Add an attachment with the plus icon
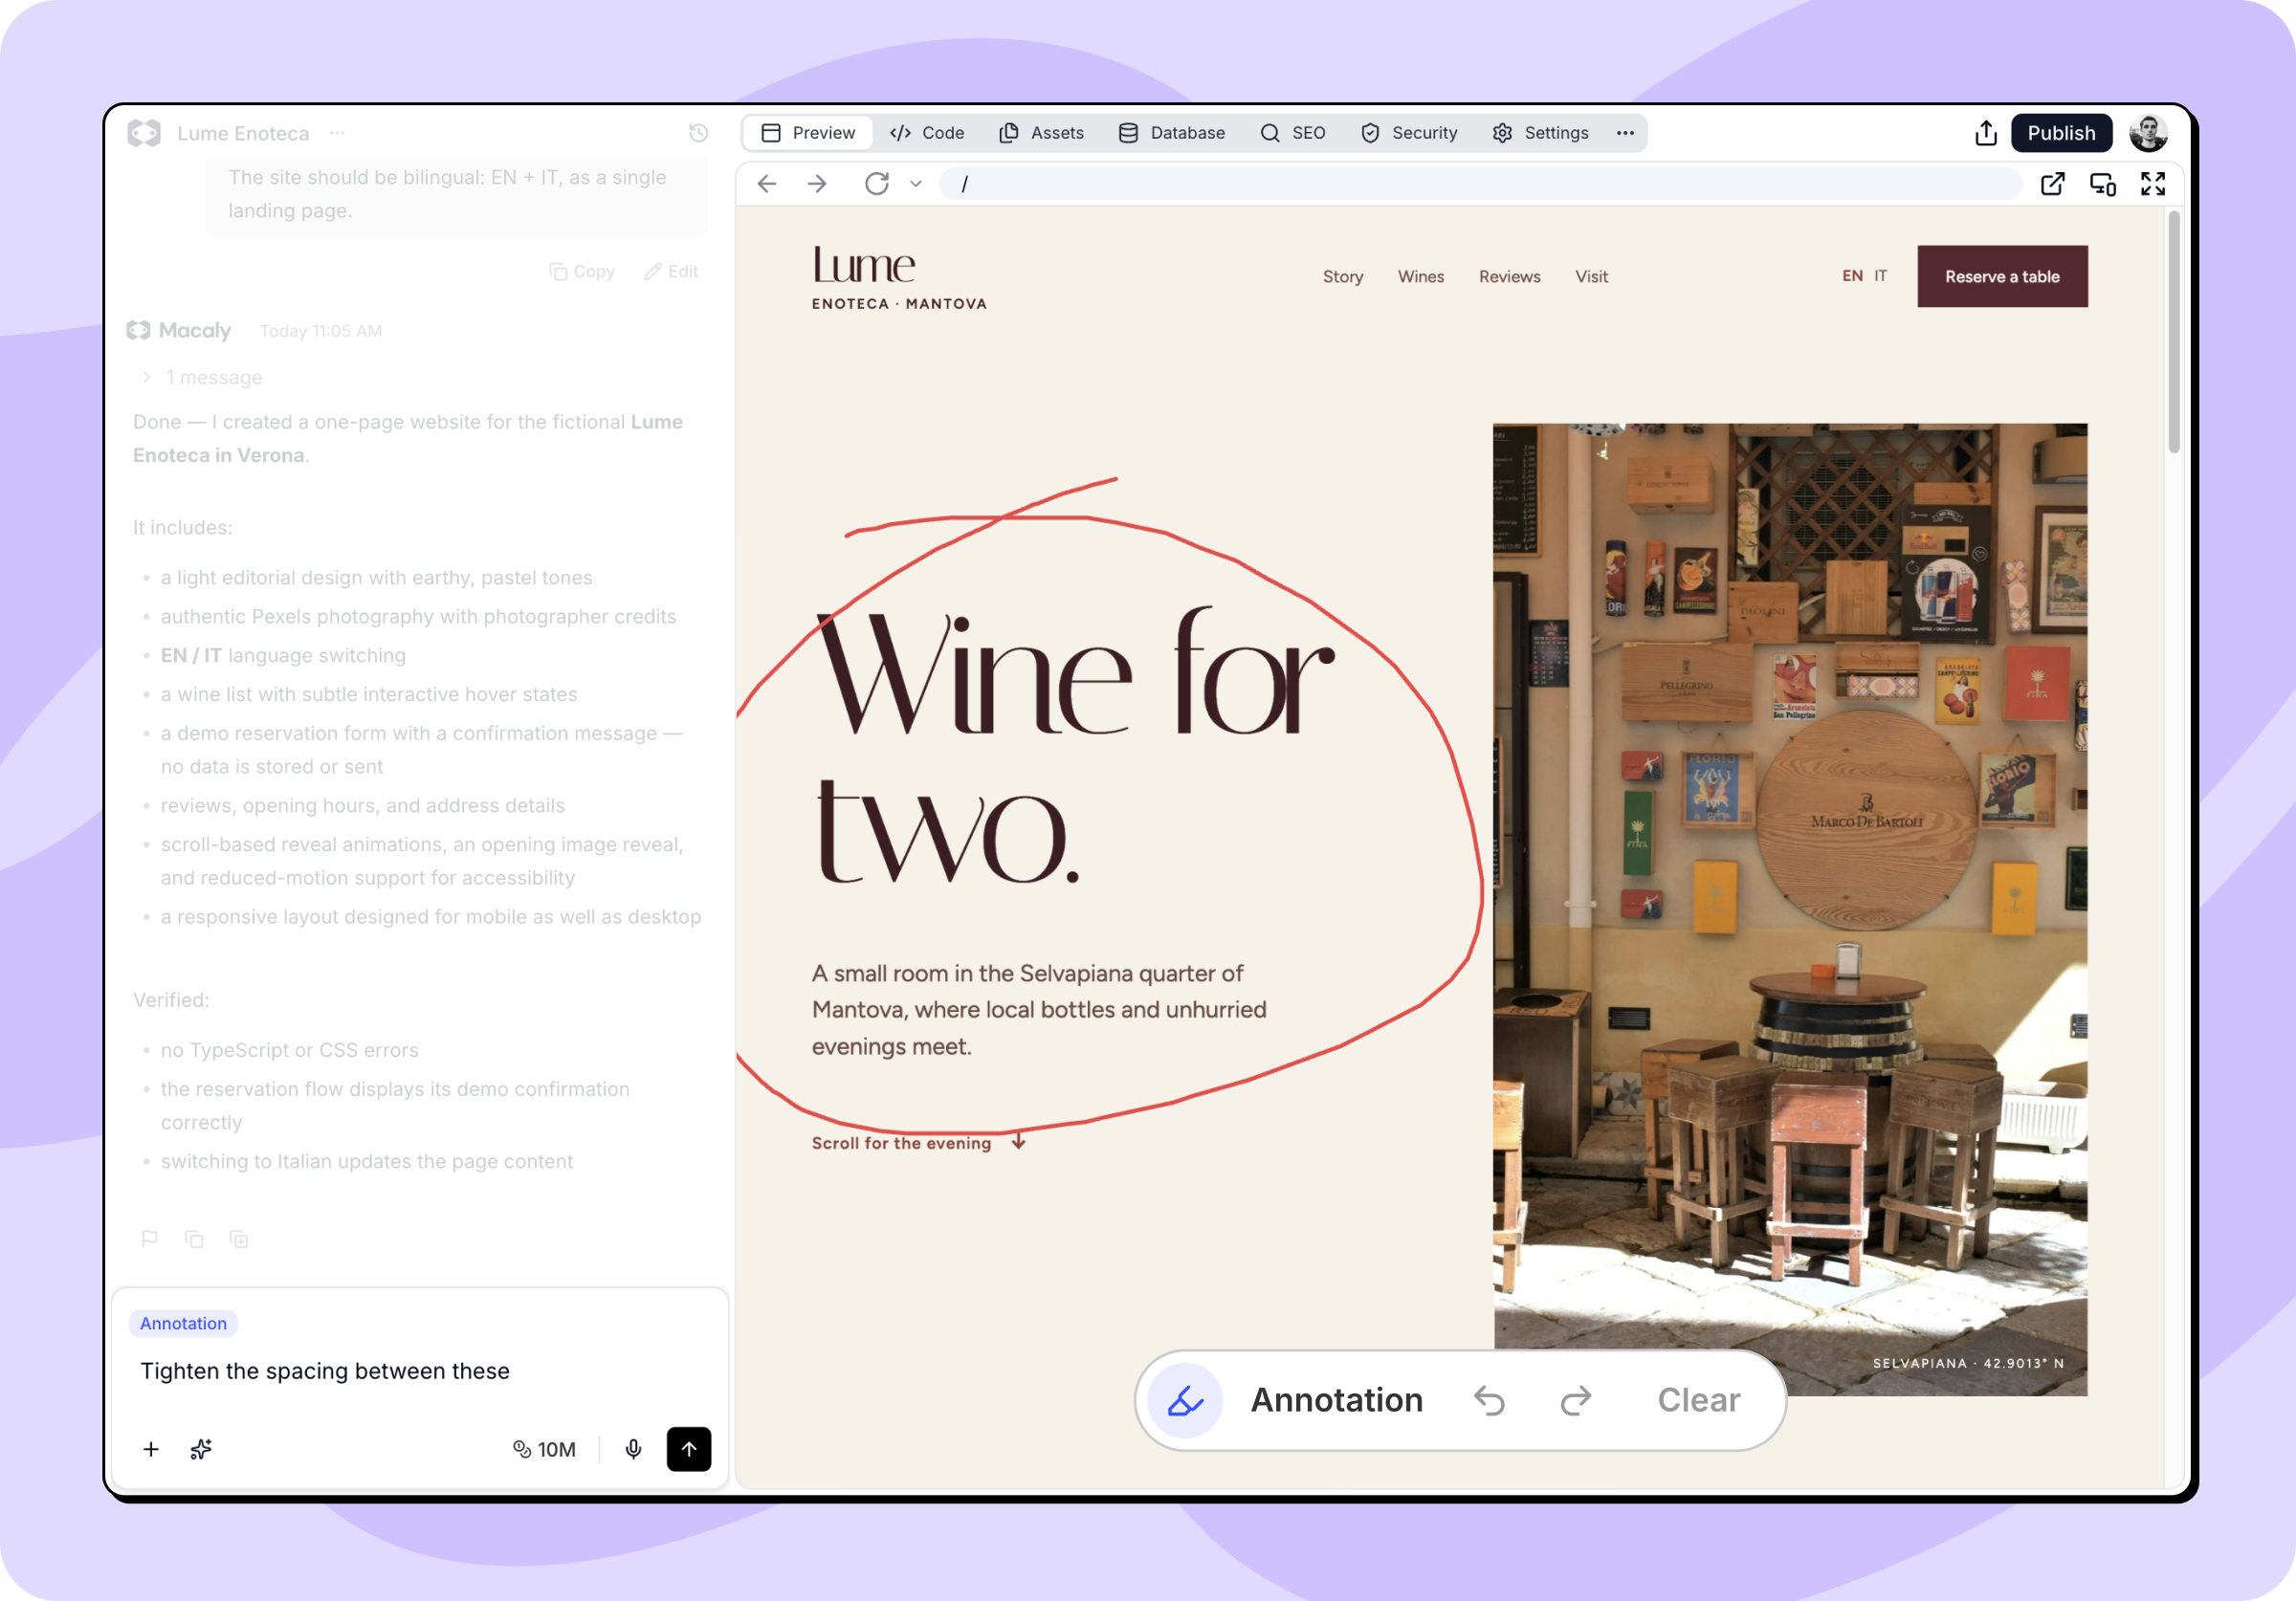The image size is (2296, 1601). pyautogui.click(x=151, y=1449)
